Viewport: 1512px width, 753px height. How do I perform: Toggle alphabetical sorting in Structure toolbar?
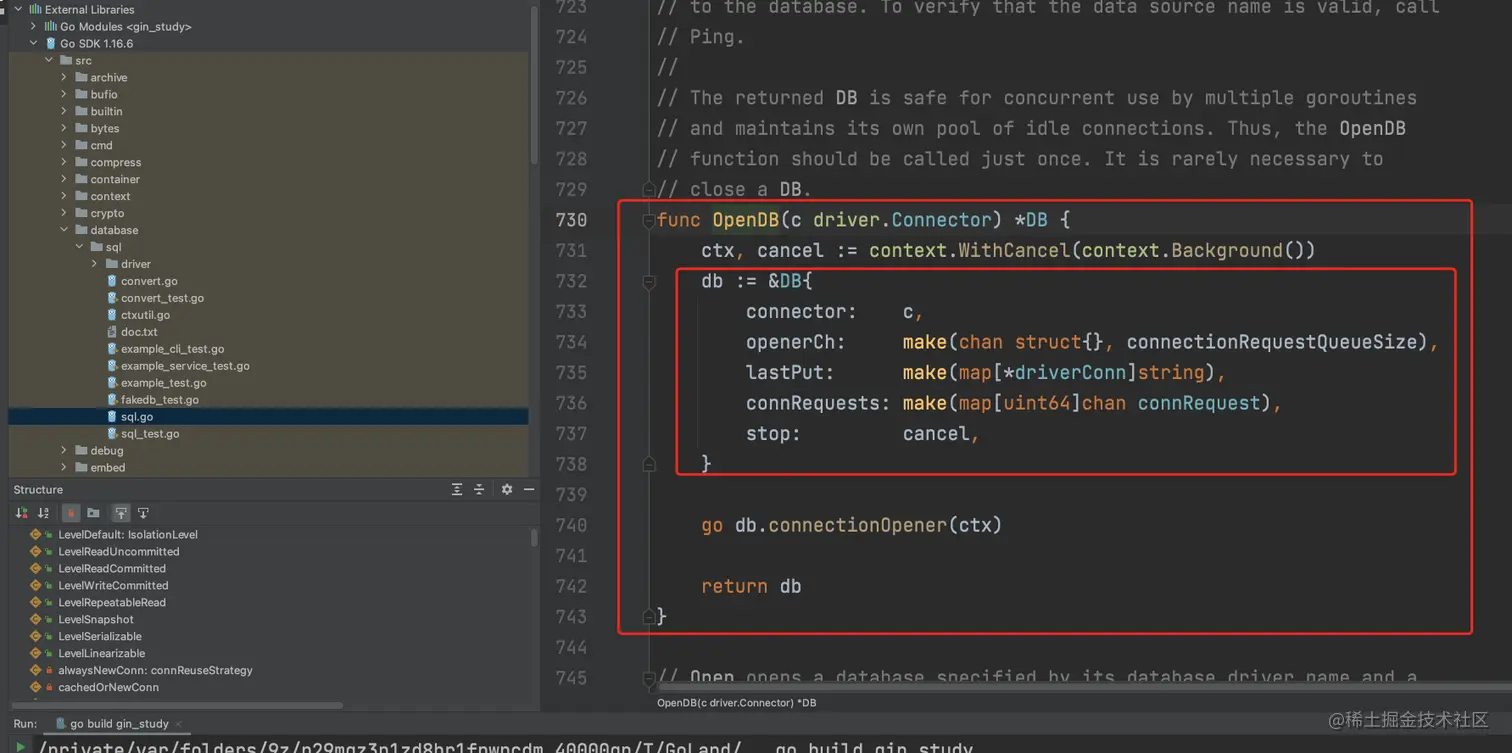(43, 513)
